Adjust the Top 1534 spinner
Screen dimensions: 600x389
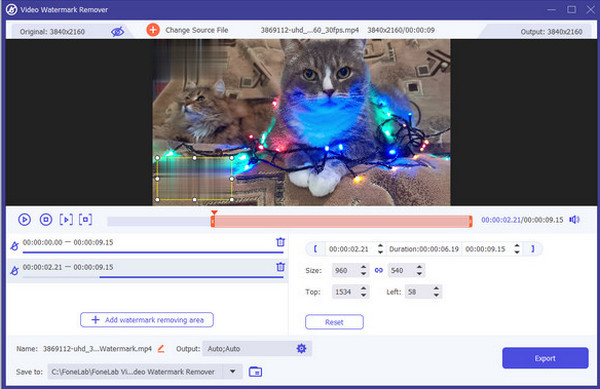(364, 292)
